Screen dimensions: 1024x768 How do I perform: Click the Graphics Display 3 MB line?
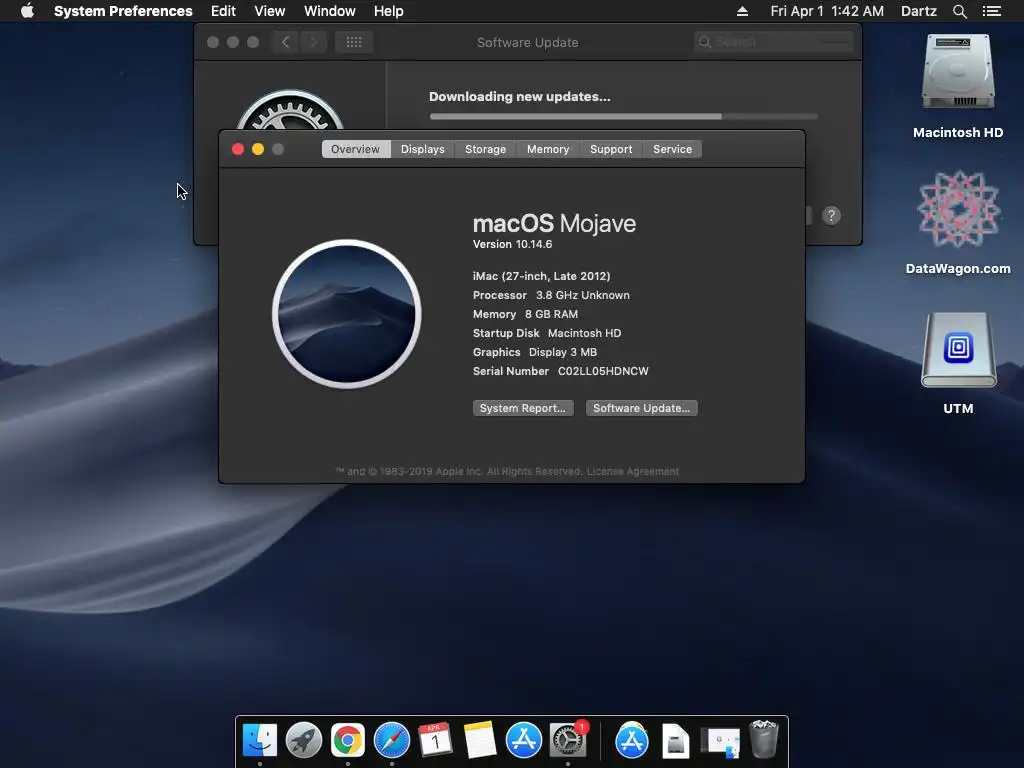535,352
